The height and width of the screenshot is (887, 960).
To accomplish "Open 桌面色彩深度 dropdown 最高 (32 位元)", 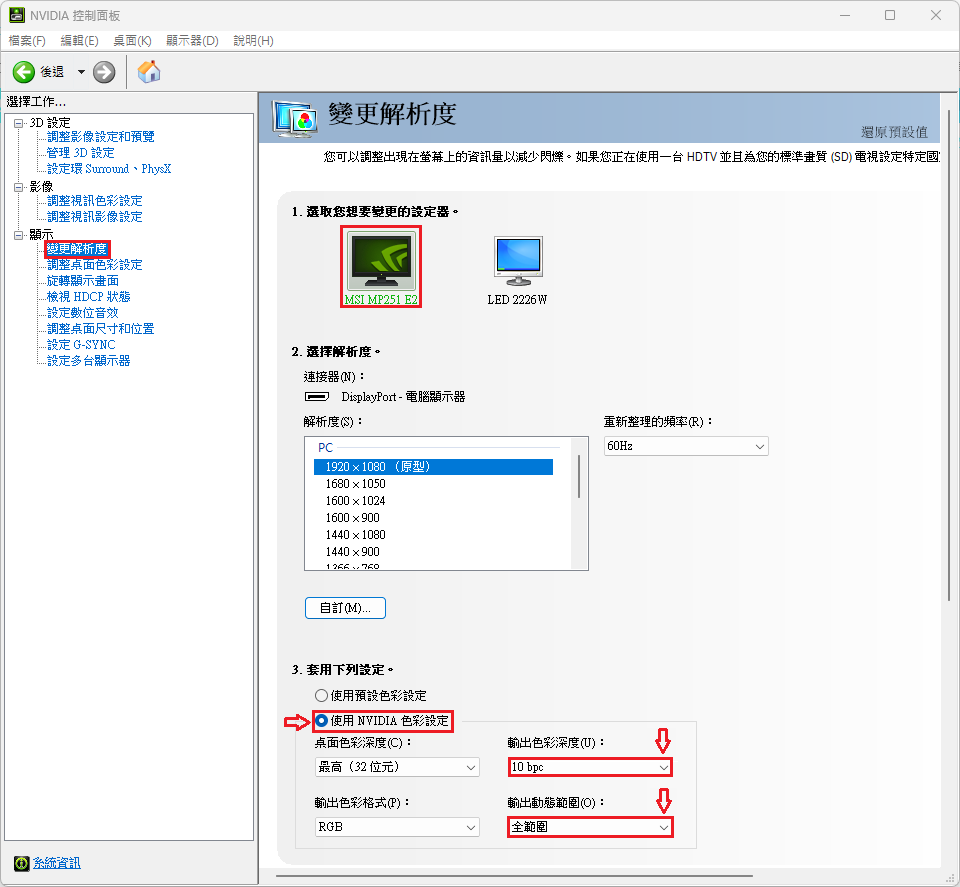I will coord(397,767).
